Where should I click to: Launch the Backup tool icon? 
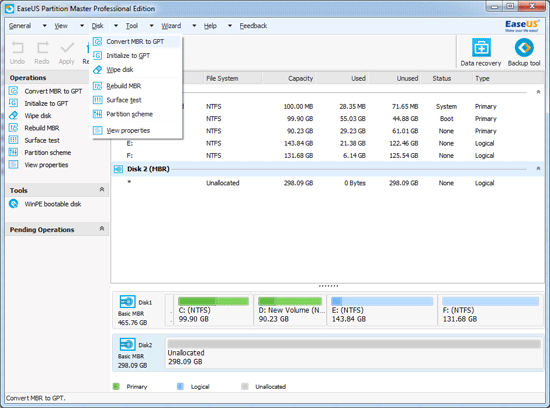pyautogui.click(x=524, y=48)
